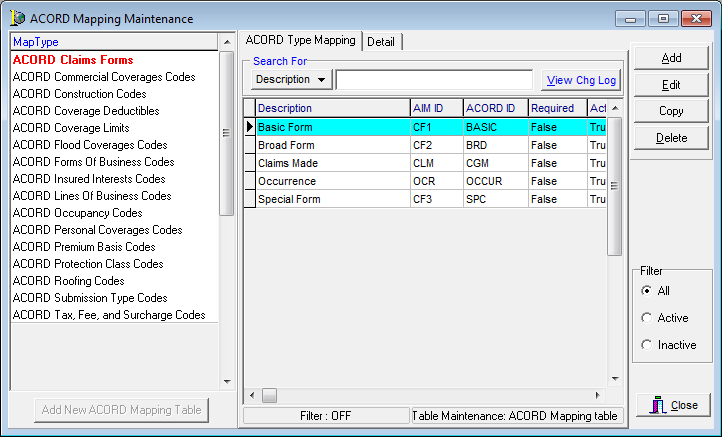The image size is (722, 437).
Task: Click the MapType list scroll up arrow
Action: tap(227, 42)
